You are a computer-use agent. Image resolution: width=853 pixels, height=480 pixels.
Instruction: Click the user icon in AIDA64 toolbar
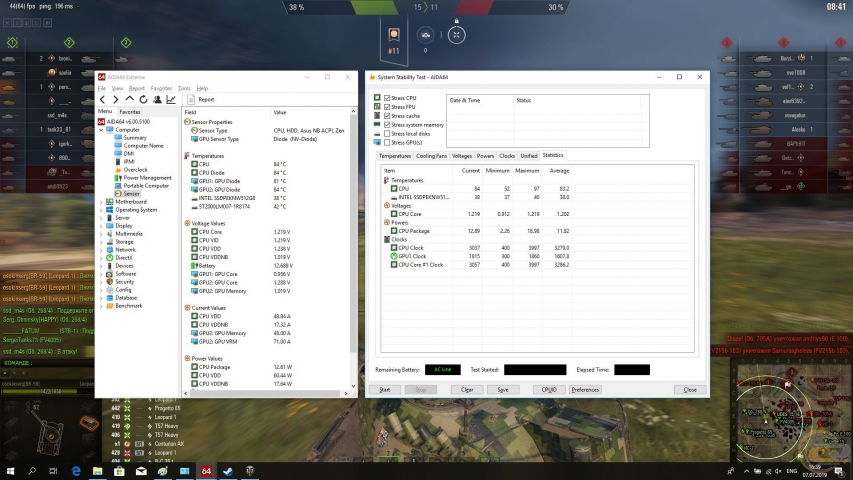[x=157, y=100]
